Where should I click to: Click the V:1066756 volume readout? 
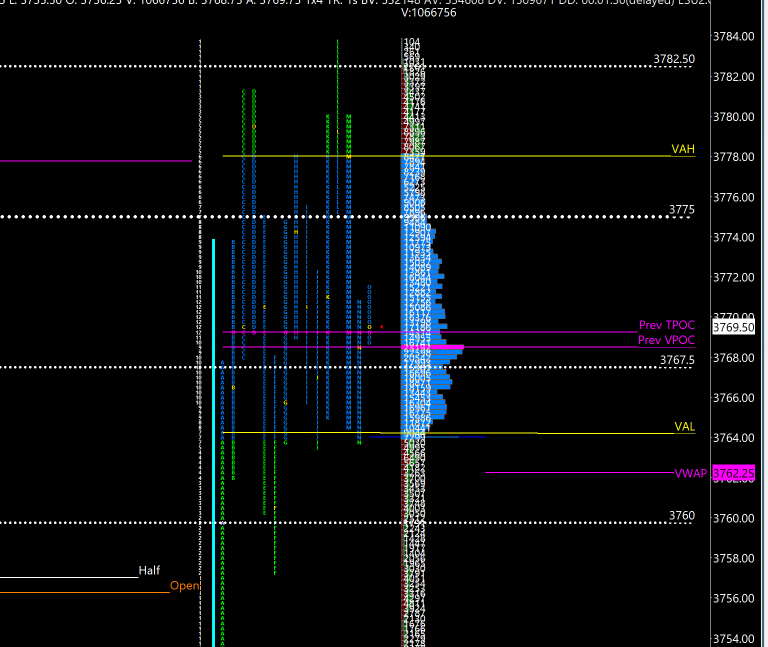coord(429,13)
